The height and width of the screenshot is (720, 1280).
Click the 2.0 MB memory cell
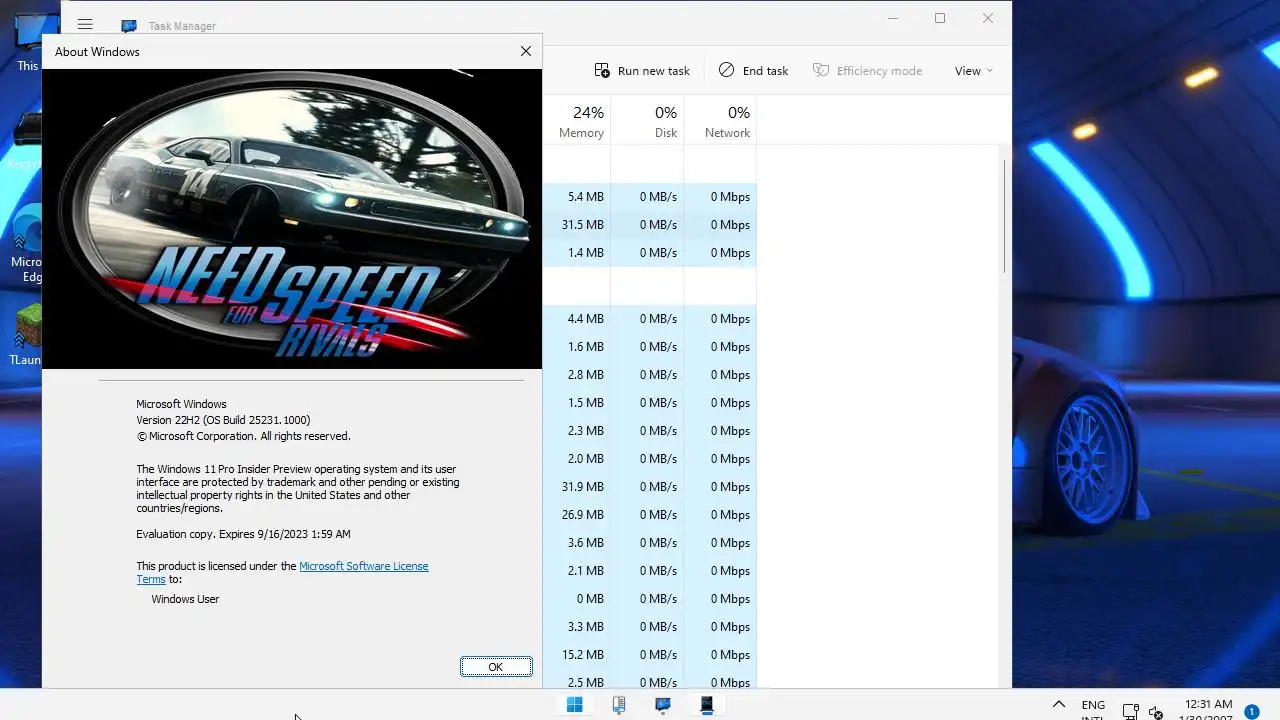[x=577, y=459]
